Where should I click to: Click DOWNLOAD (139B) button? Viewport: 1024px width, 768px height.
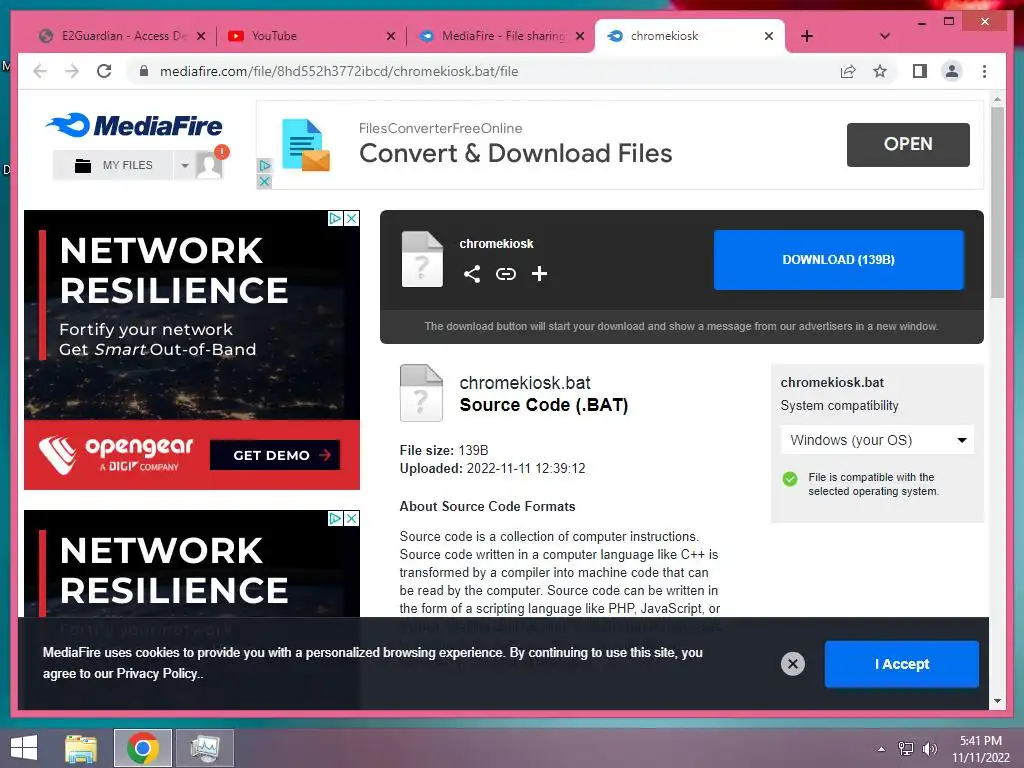point(839,260)
